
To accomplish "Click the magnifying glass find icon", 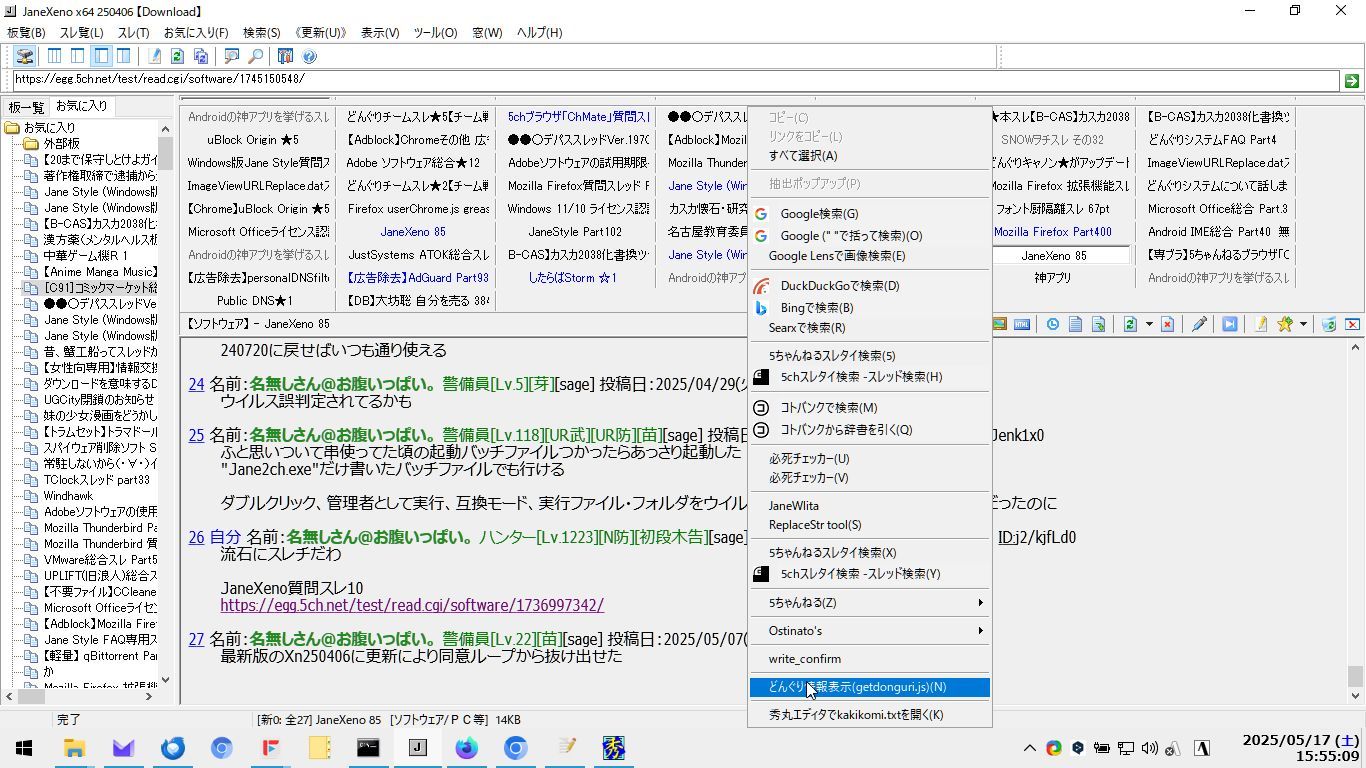I will [255, 57].
